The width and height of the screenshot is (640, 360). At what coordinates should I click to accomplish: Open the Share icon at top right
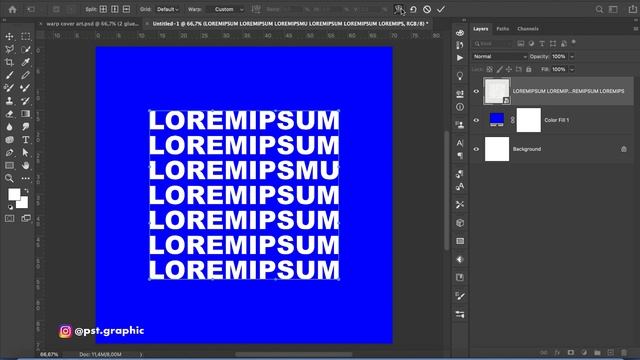pos(632,9)
